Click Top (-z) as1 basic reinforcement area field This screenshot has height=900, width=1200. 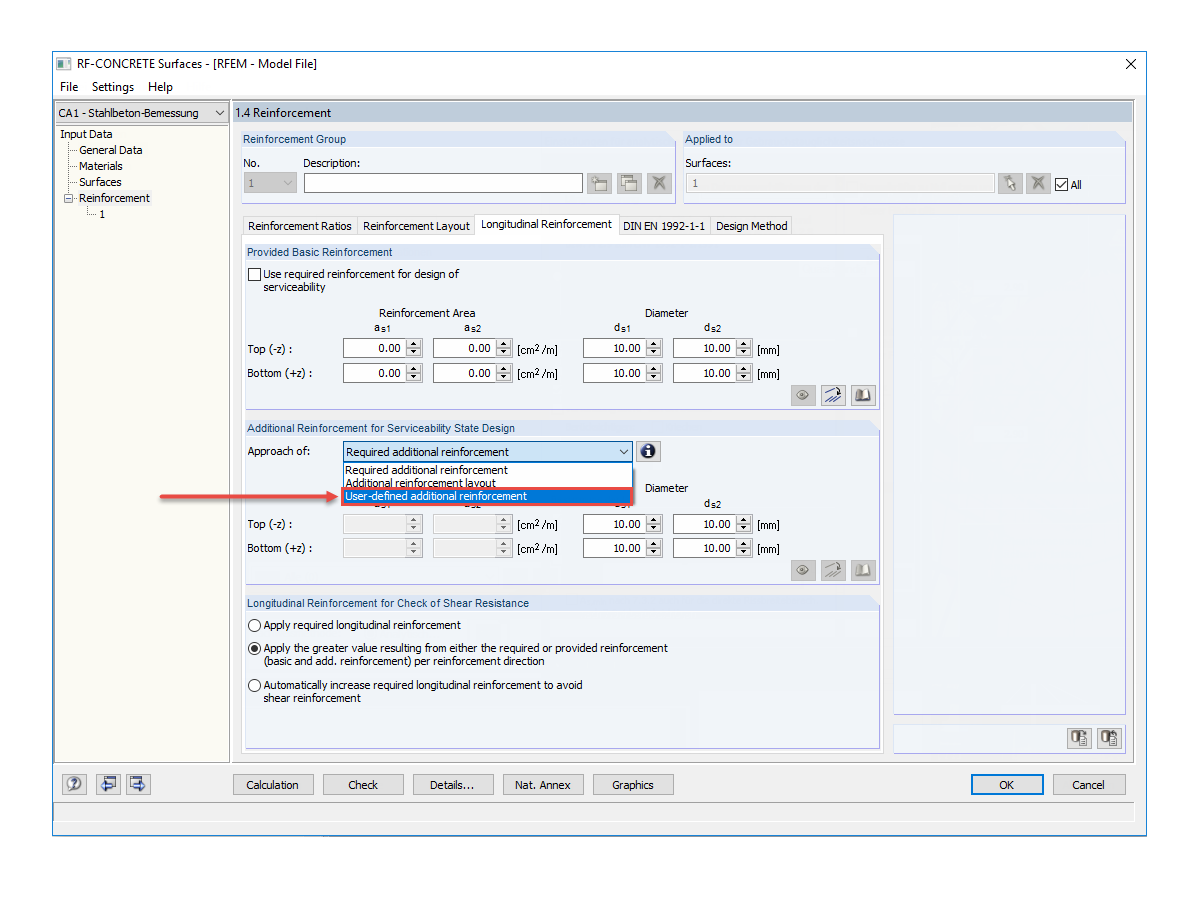(374, 348)
